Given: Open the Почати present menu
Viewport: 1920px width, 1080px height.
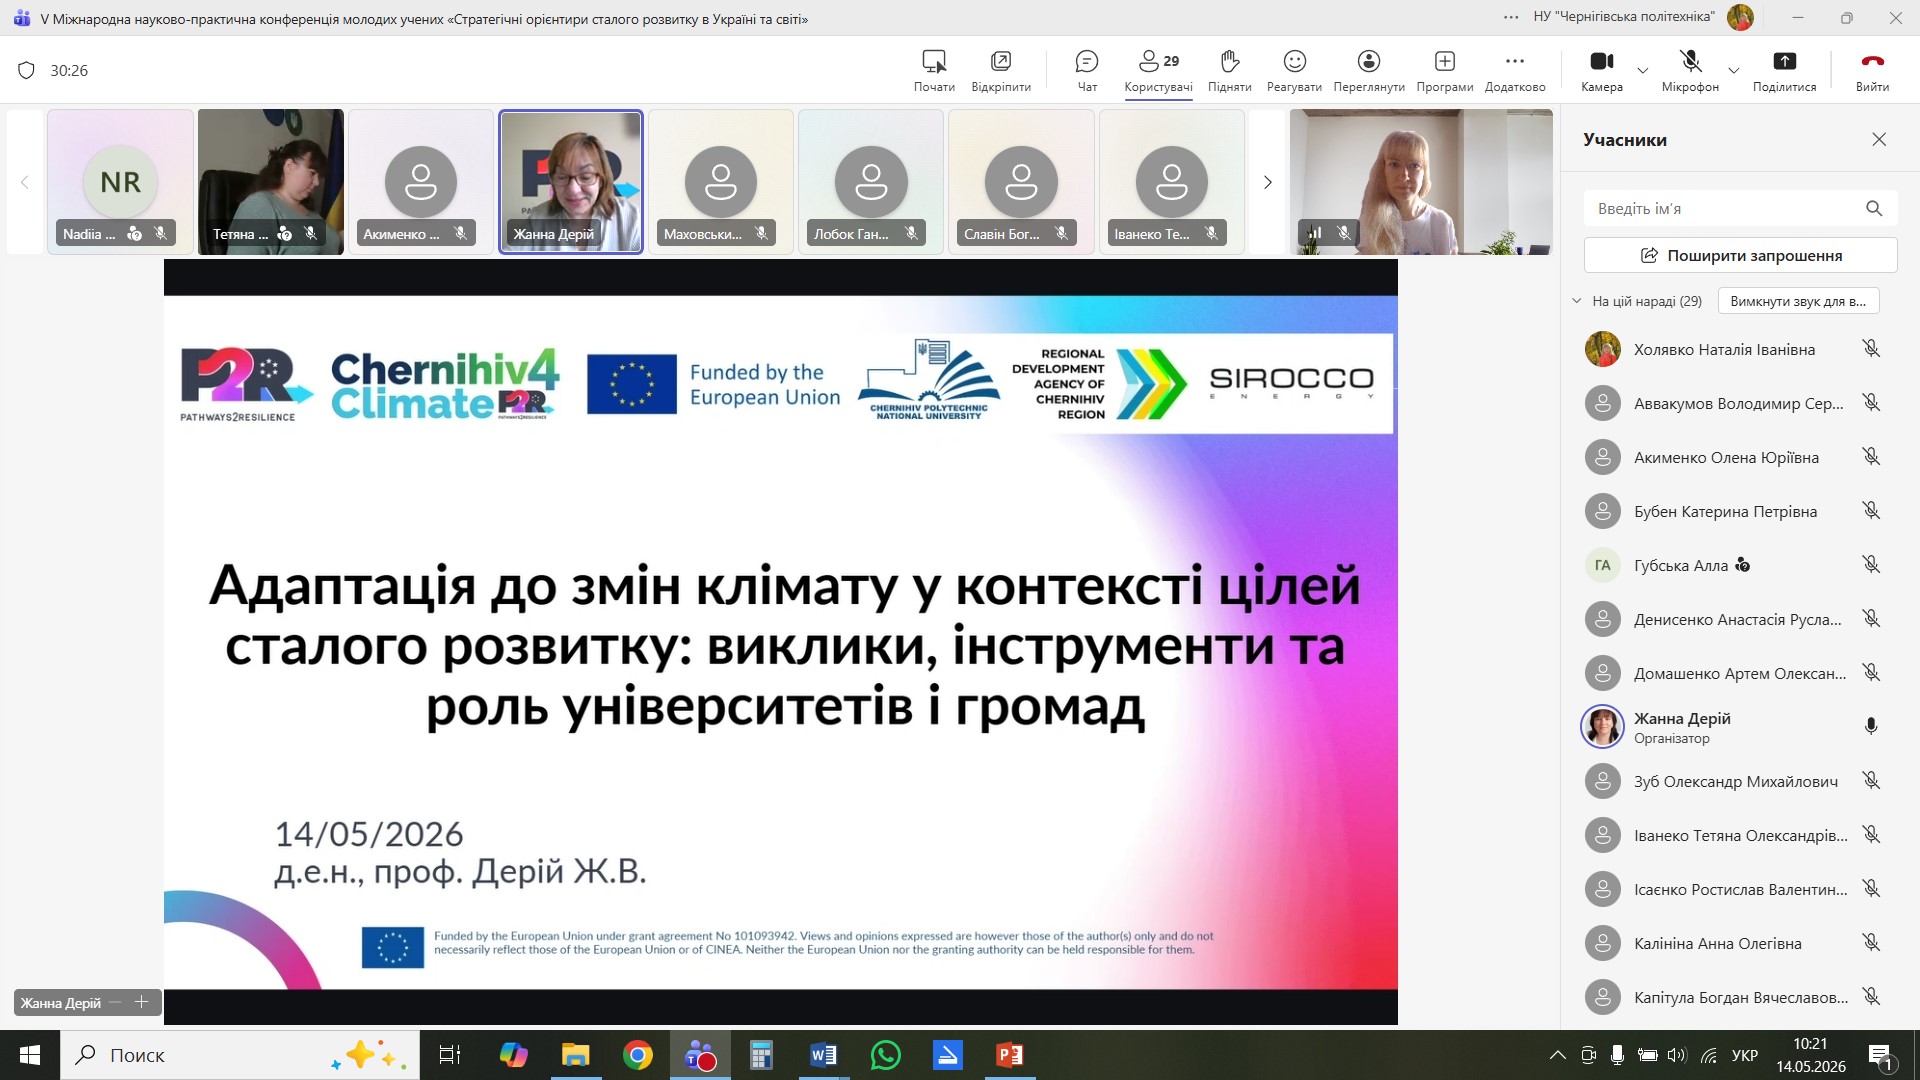Looking at the screenshot, I should coord(934,71).
